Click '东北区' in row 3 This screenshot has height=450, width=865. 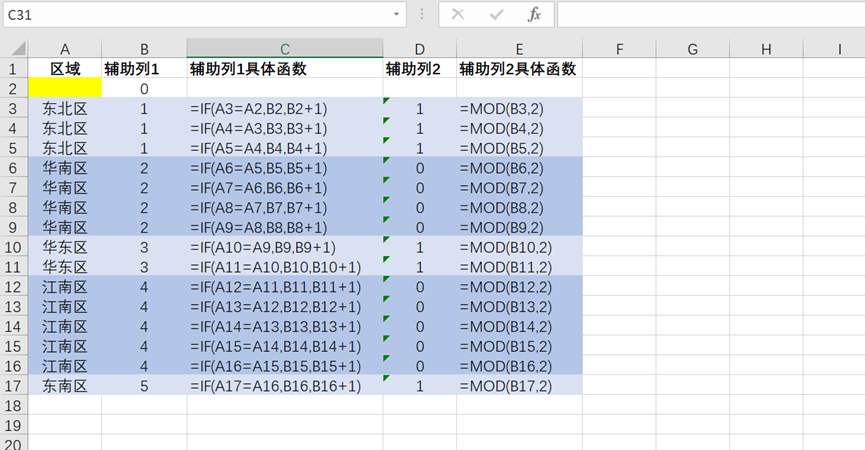point(65,108)
